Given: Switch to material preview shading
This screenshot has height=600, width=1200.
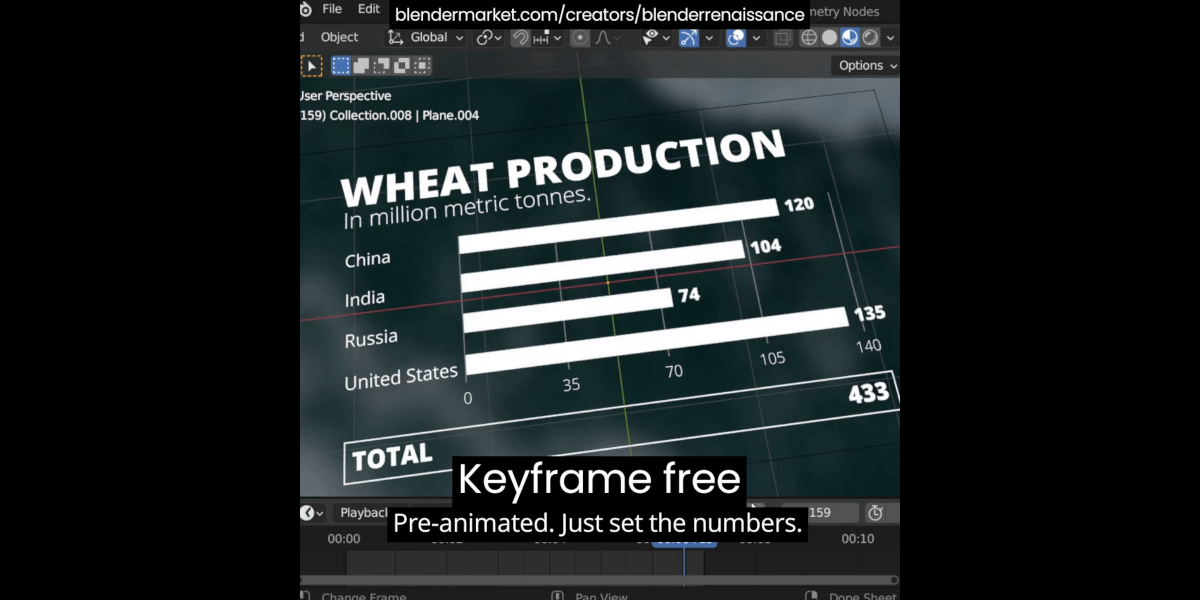Looking at the screenshot, I should (x=849, y=38).
